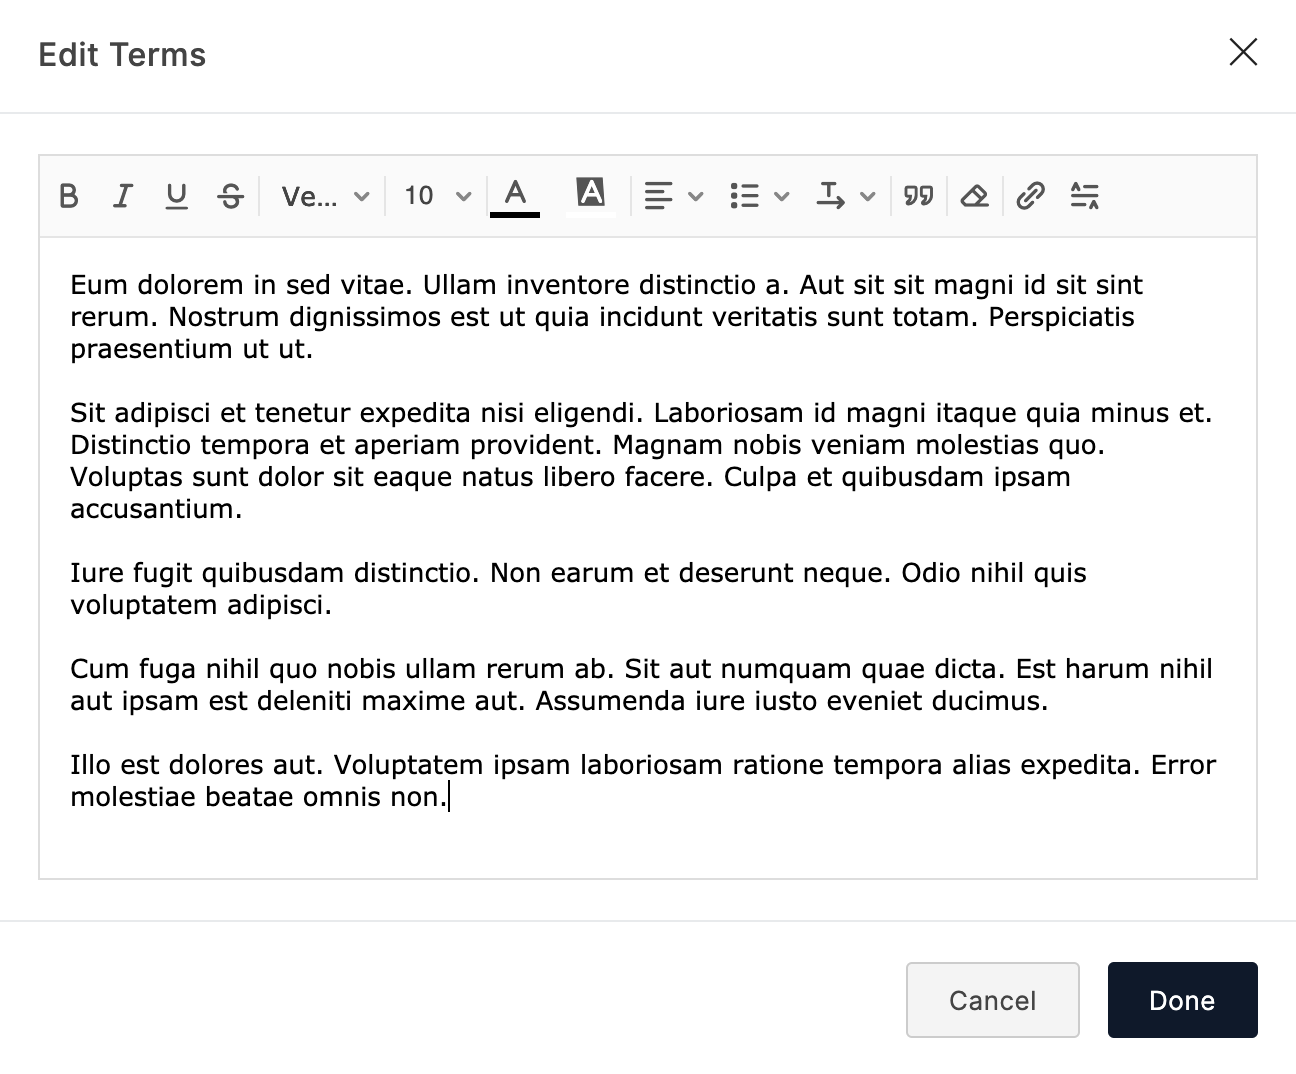This screenshot has width=1296, height=1074.
Task: Insert a block quote
Action: (x=919, y=196)
